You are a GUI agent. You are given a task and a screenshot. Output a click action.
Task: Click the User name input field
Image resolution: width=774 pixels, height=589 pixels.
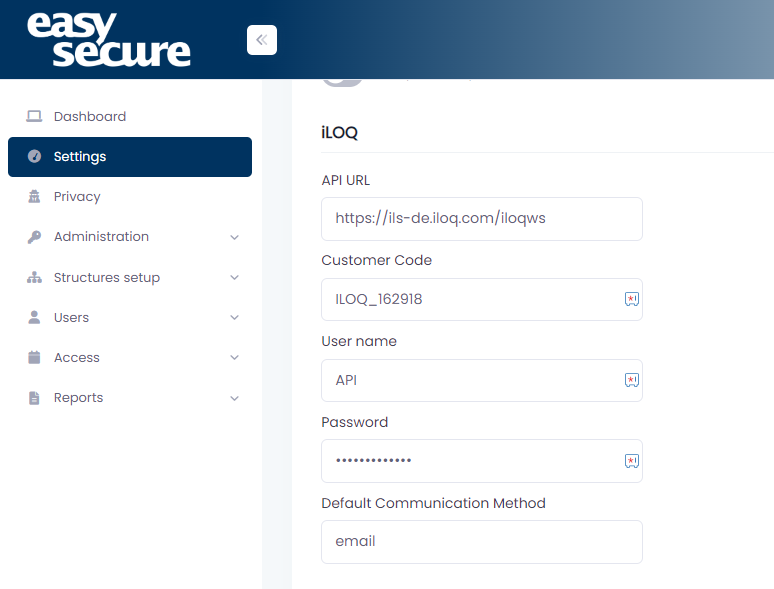(x=482, y=380)
